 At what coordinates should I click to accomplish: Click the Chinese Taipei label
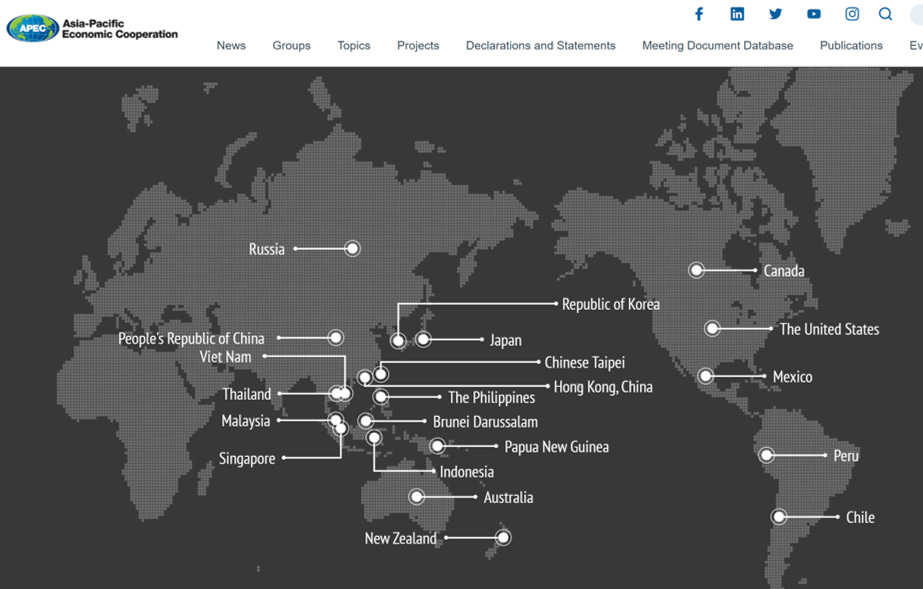coord(585,362)
